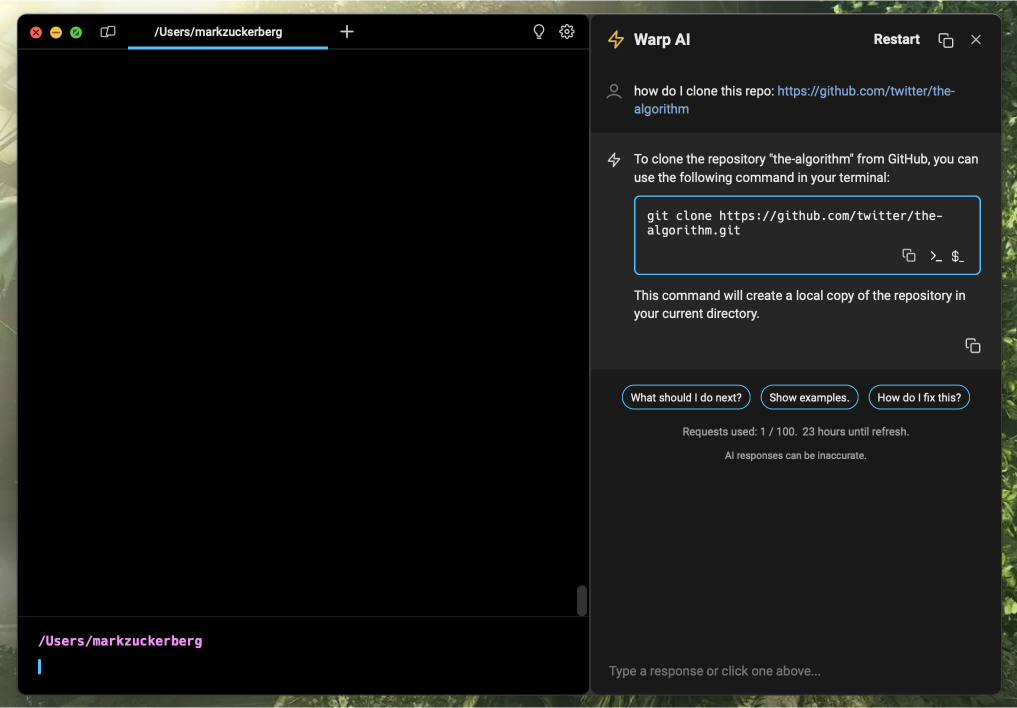
Task: Click the Warp AI lightning bolt logo
Action: pyautogui.click(x=616, y=40)
